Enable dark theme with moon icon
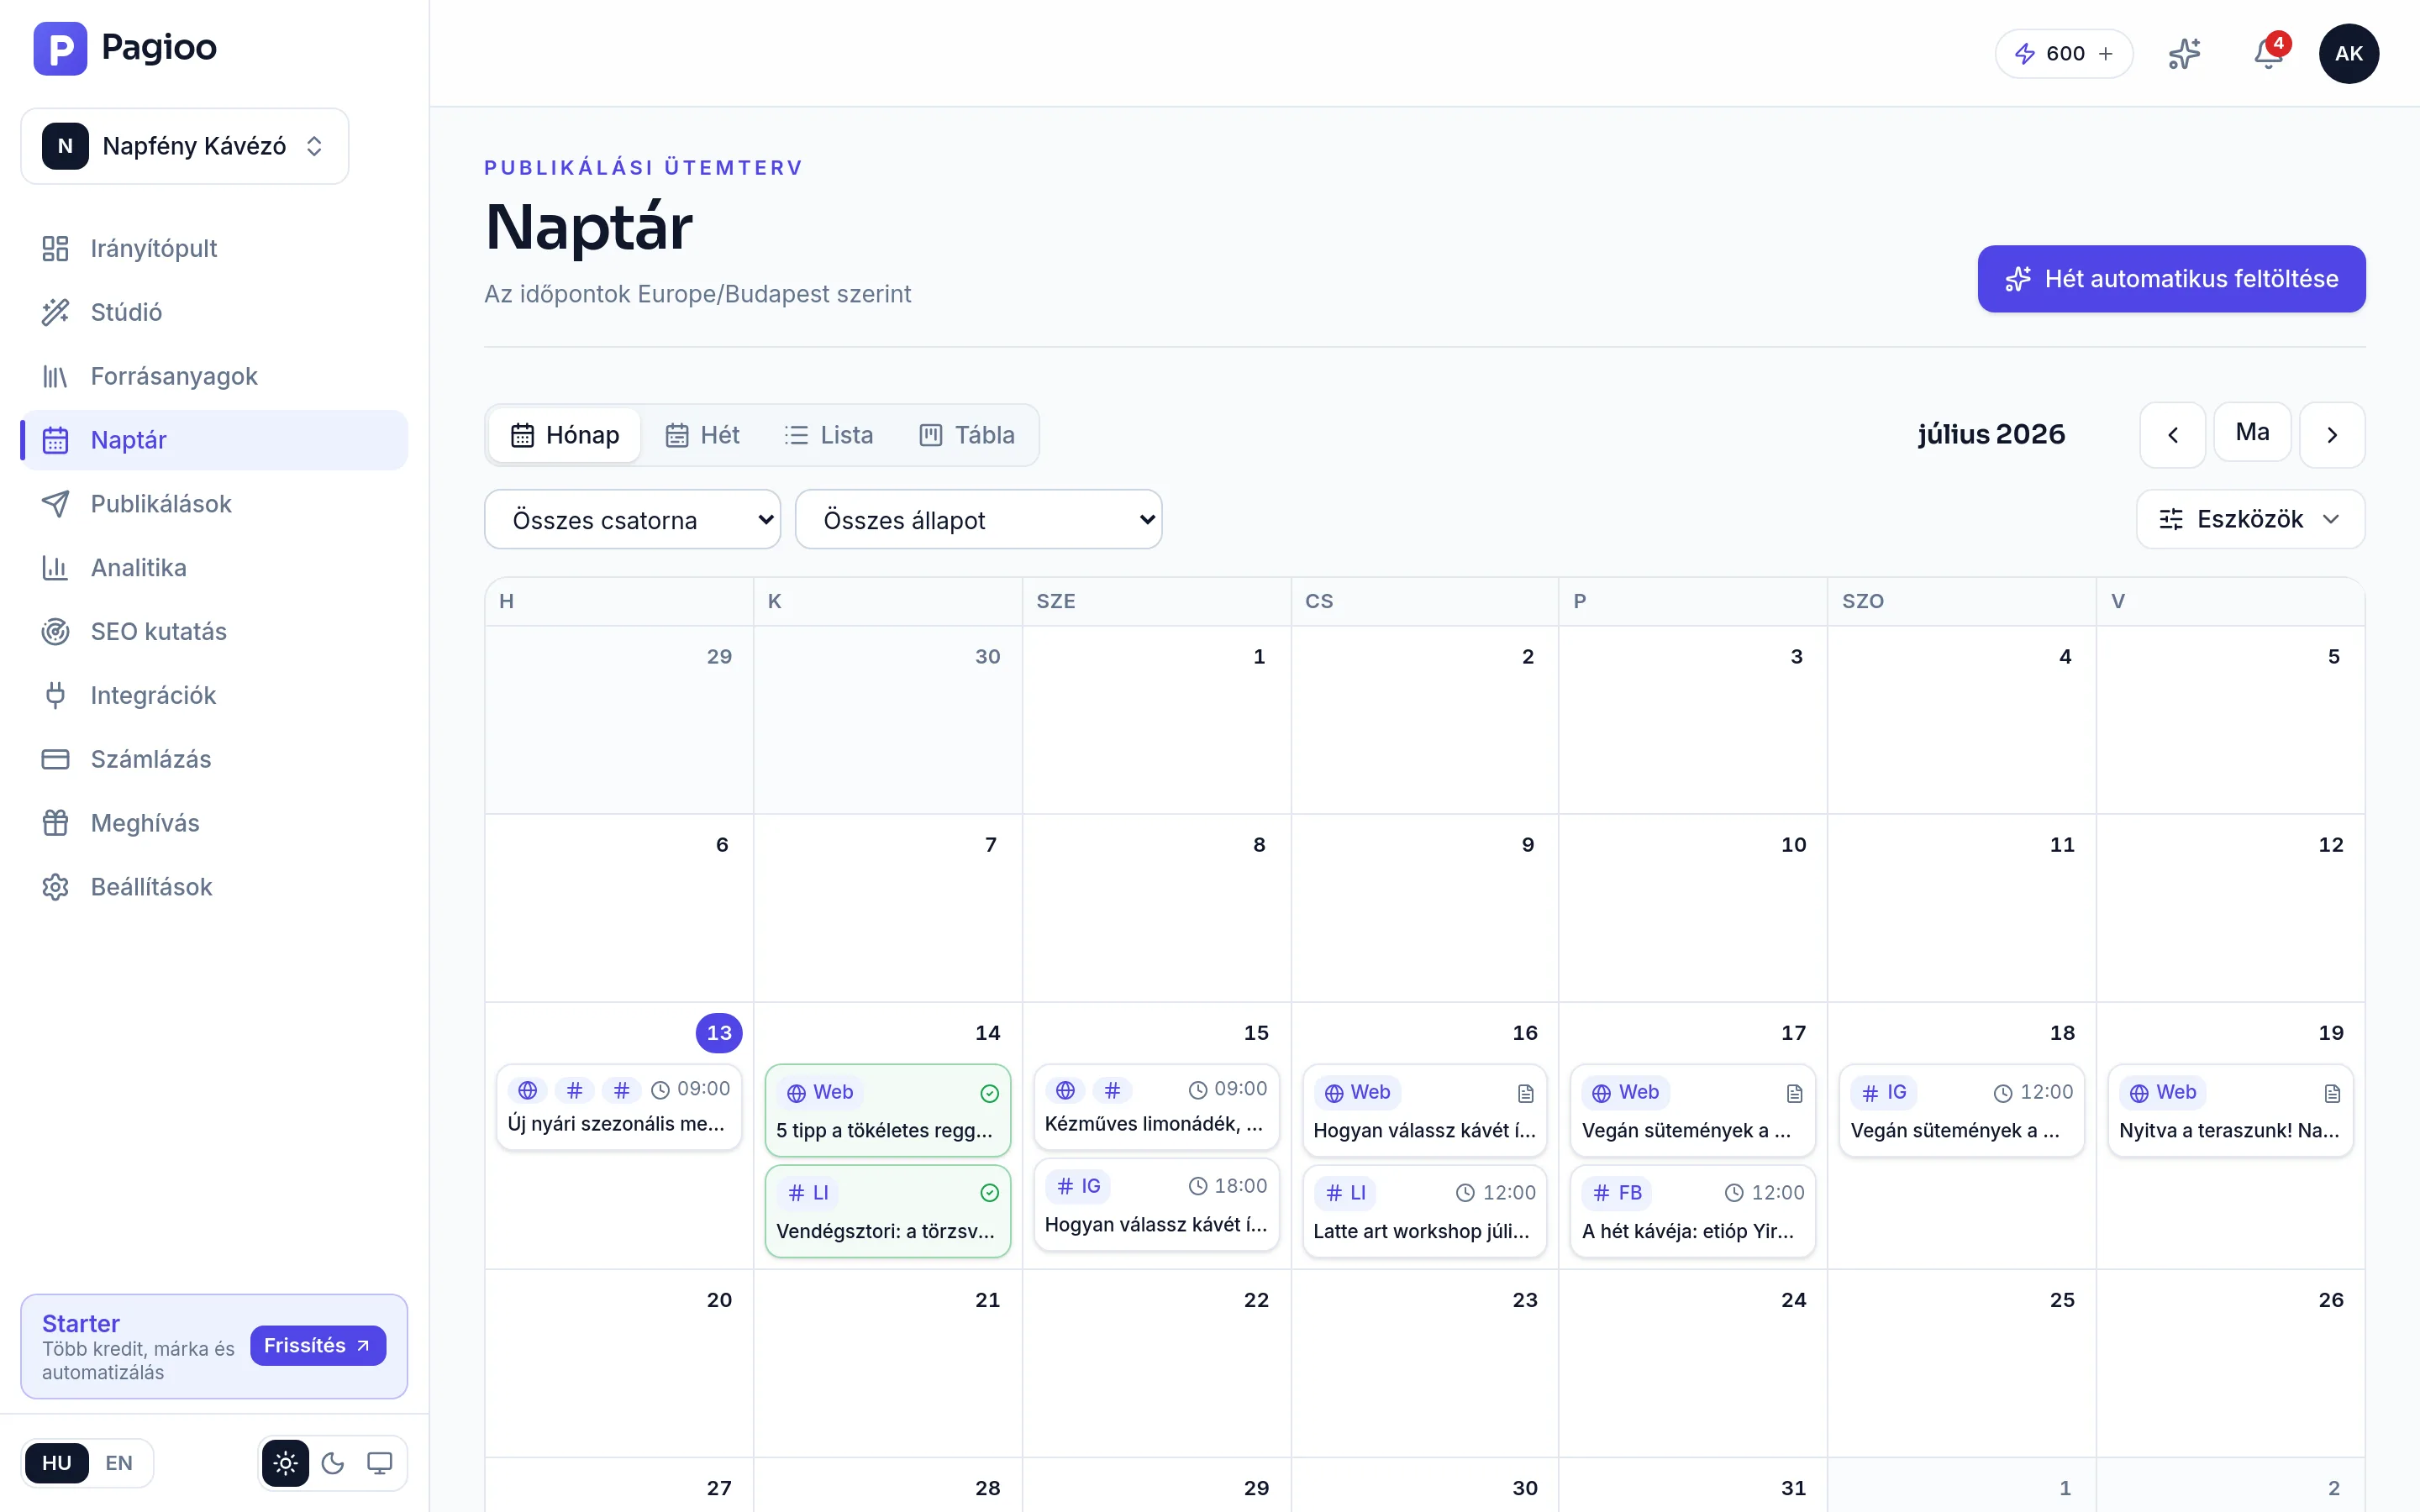The height and width of the screenshot is (1512, 2420). pyautogui.click(x=333, y=1463)
